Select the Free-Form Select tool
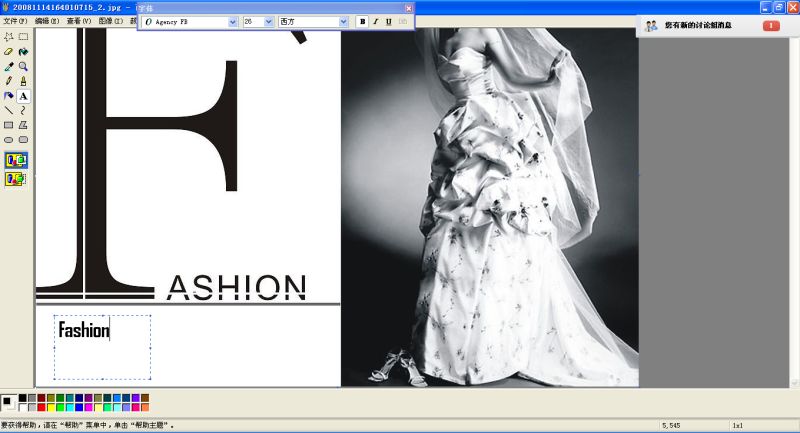Viewport: 800px width, 433px height. (9, 37)
